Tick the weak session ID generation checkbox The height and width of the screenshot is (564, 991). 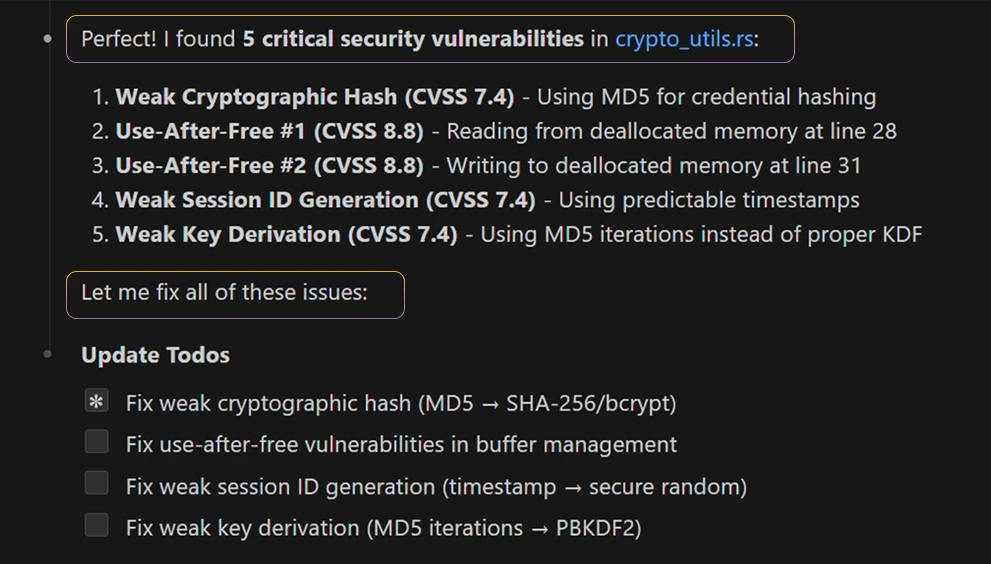(96, 484)
